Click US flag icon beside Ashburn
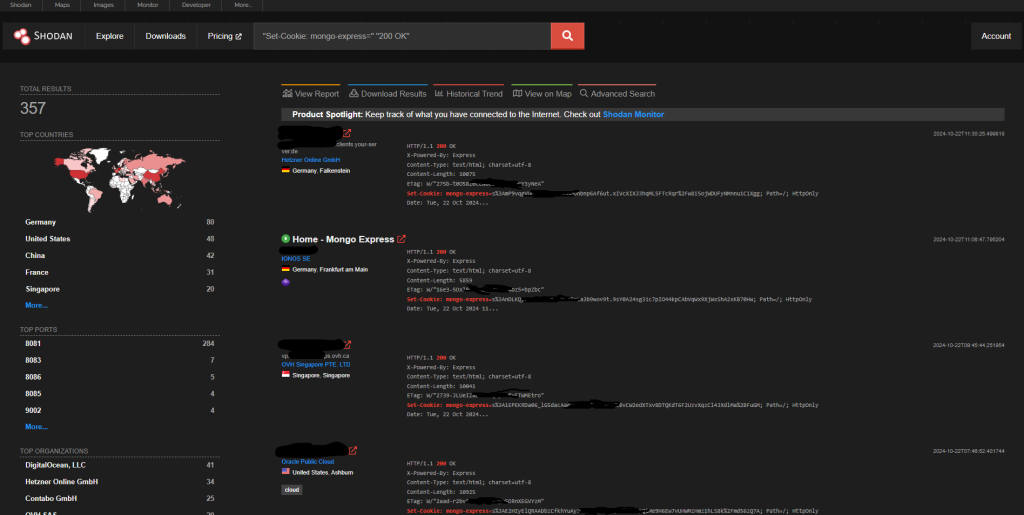The image size is (1024, 515). tap(285, 472)
